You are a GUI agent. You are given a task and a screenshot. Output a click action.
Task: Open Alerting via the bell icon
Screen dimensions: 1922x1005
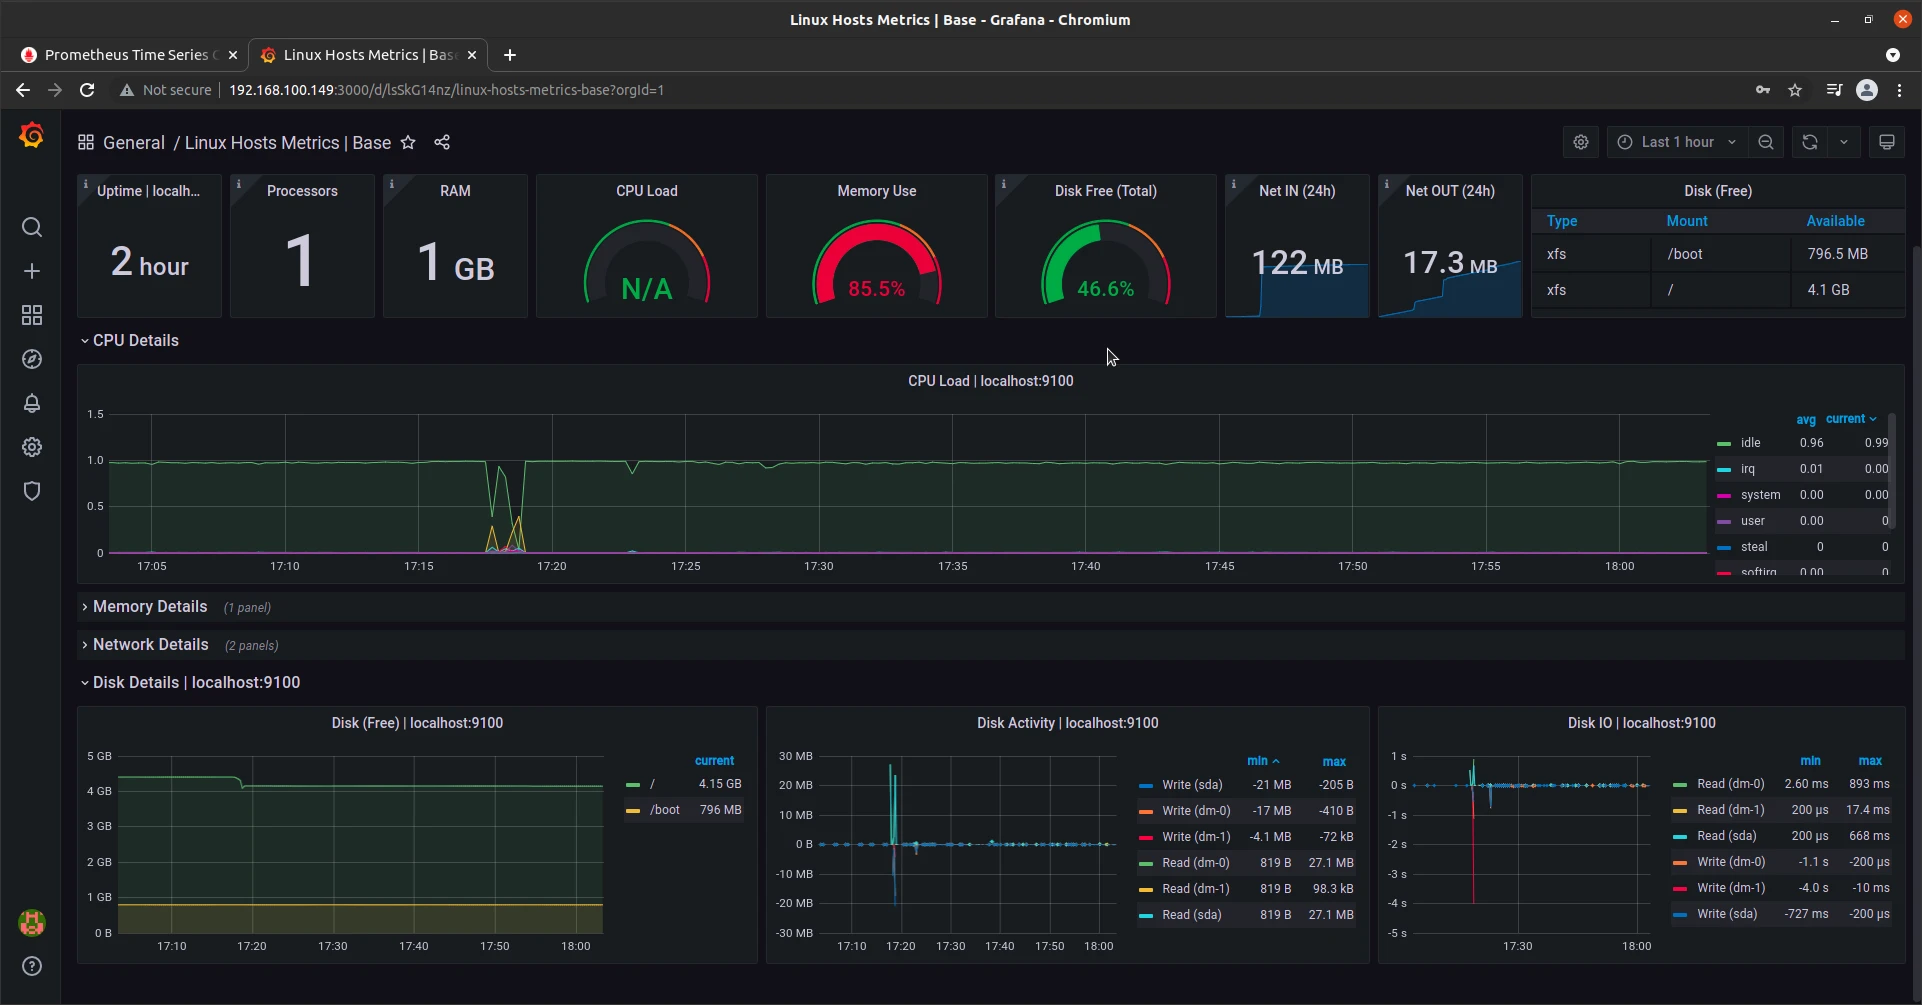pos(33,404)
